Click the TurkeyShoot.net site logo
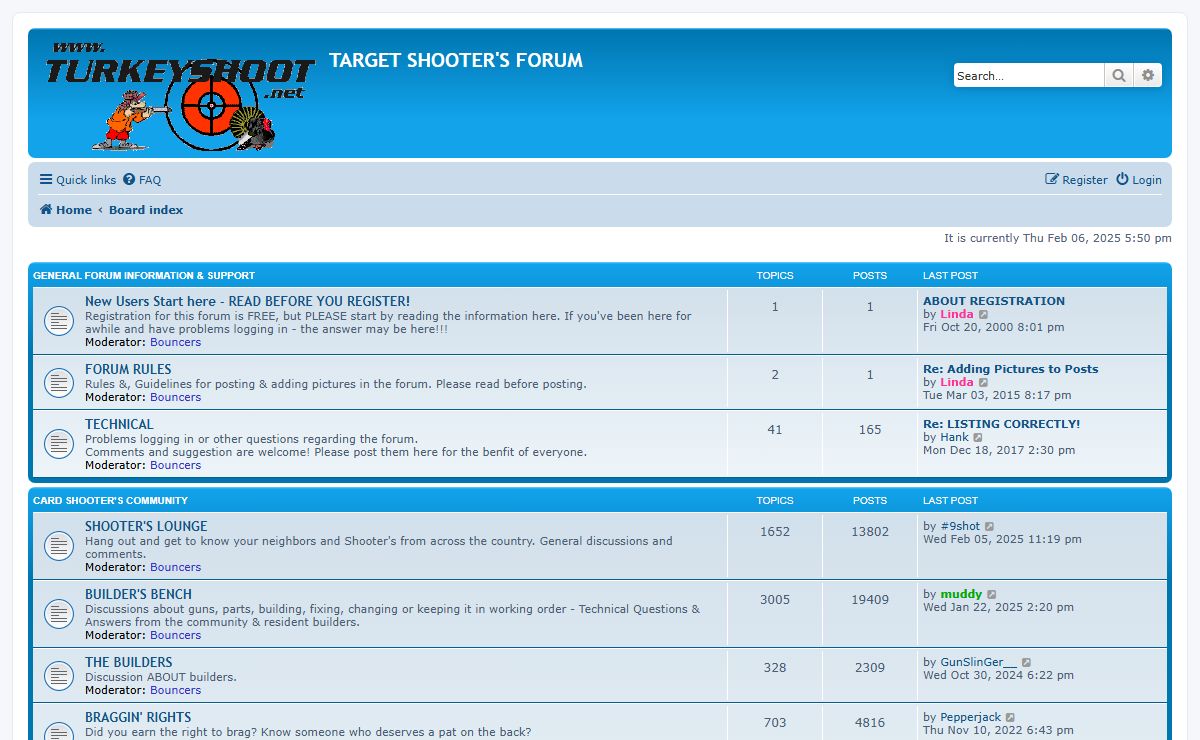Screen dimensions: 1200x740 179,95
